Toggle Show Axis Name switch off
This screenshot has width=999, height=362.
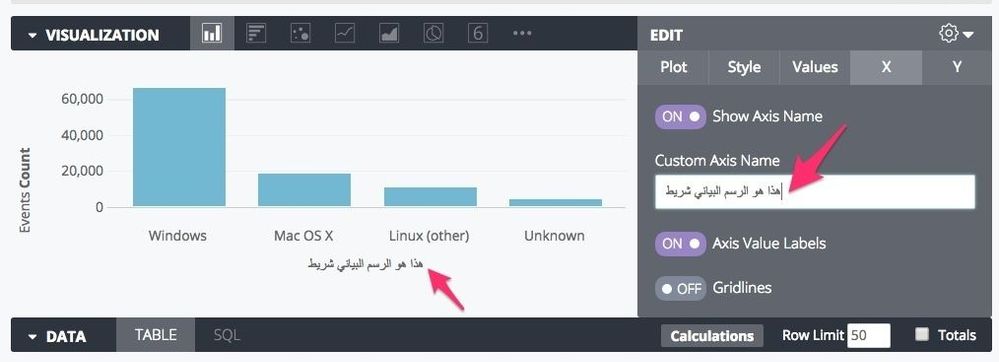click(680, 117)
